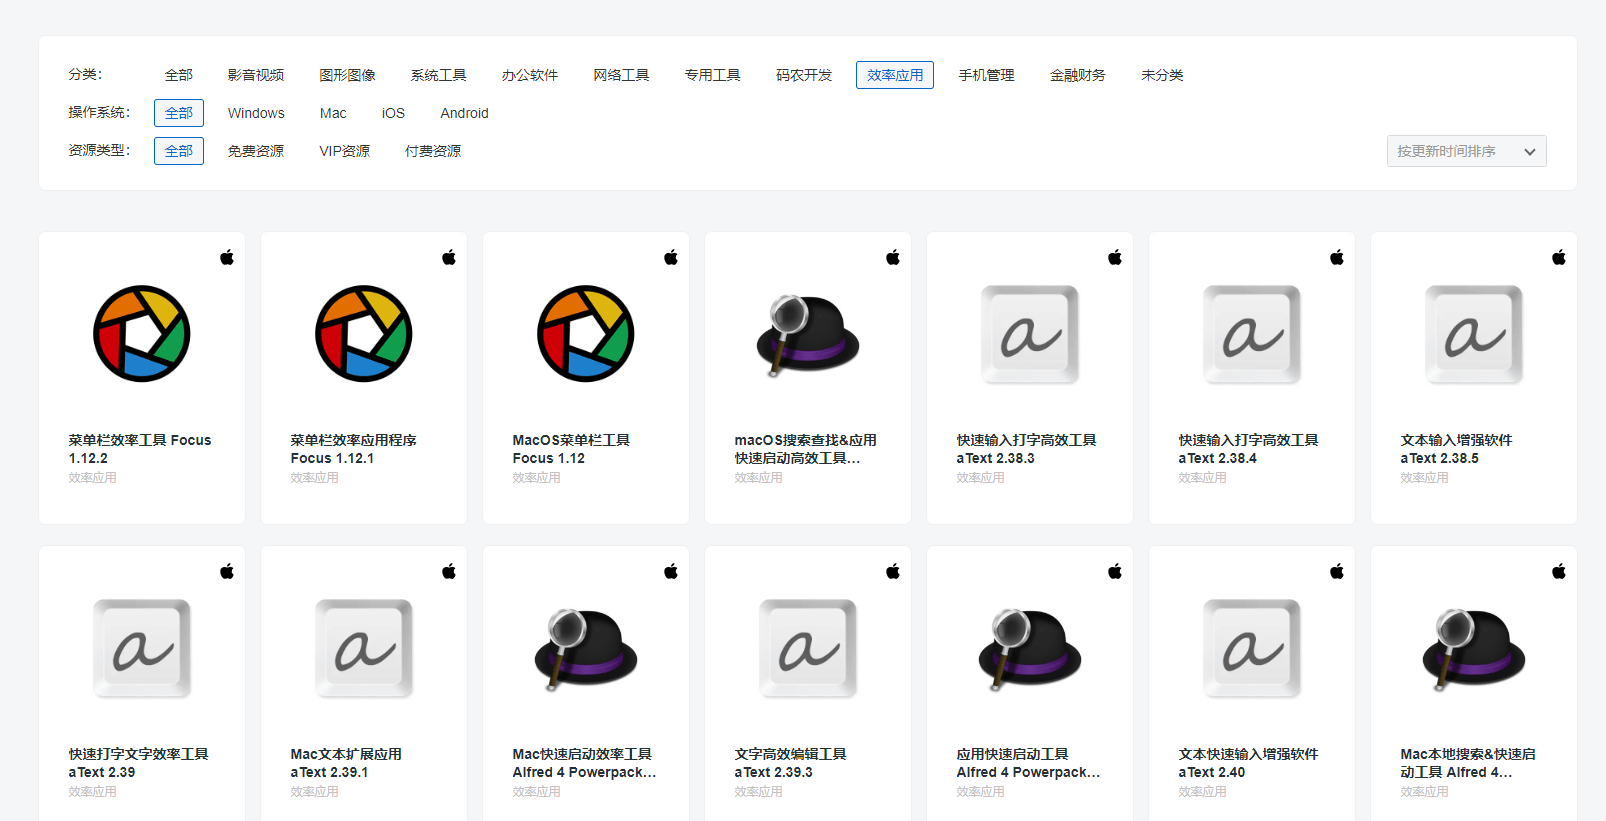The height and width of the screenshot is (821, 1606).
Task: Switch to the 影音视频 category
Action: [x=256, y=75]
